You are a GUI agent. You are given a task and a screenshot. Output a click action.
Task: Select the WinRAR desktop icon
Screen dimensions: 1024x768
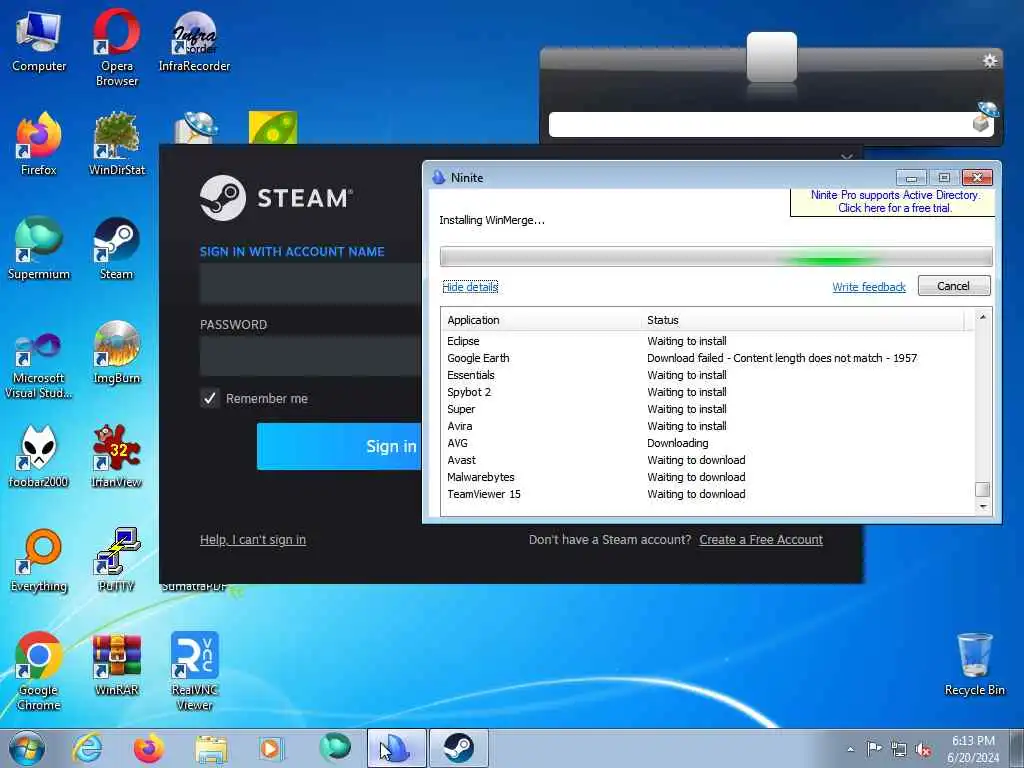pos(116,665)
